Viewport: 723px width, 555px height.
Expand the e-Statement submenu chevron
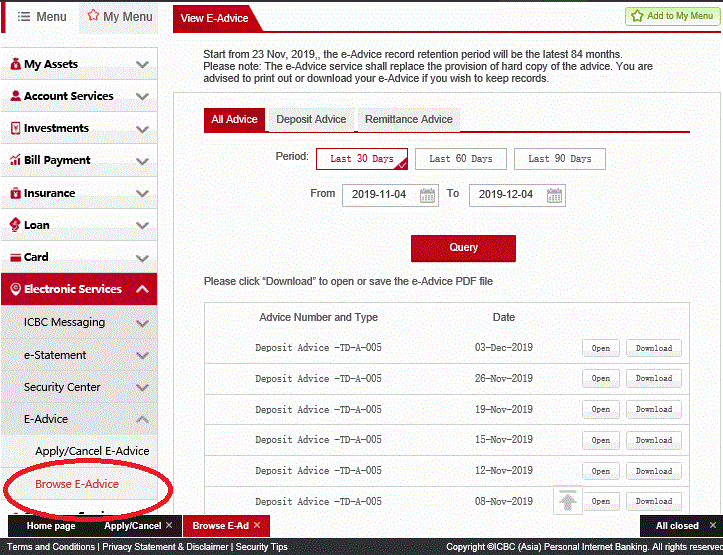click(142, 355)
